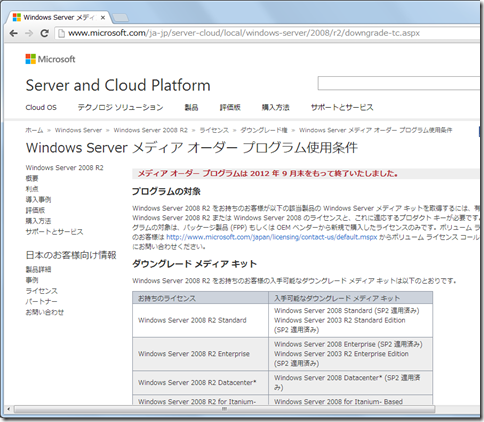Open the 購入方法 menu item

[275, 107]
